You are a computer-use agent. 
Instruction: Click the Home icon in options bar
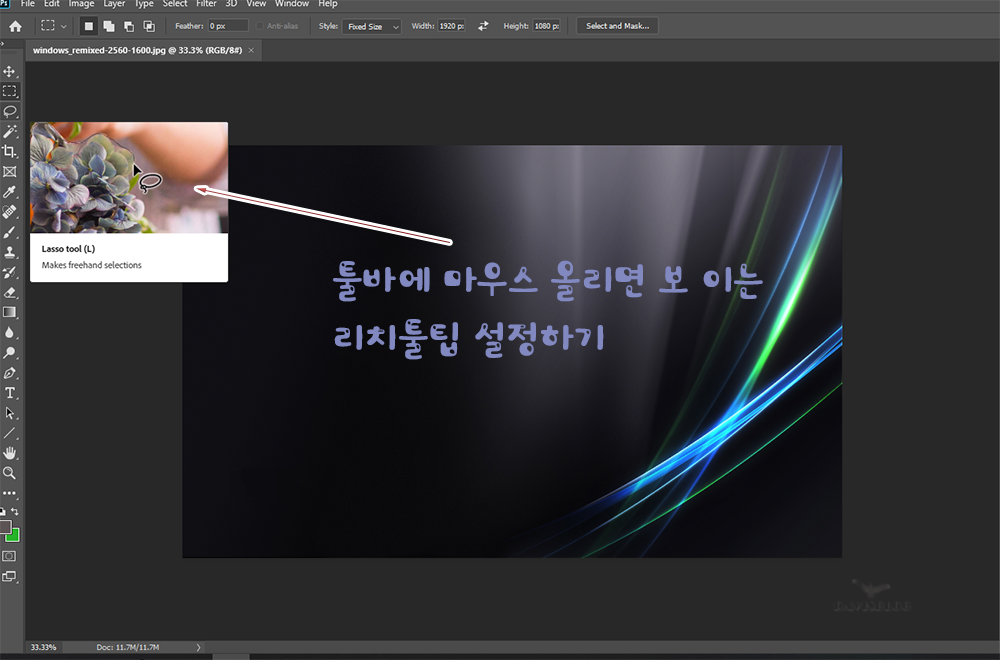click(x=15, y=26)
